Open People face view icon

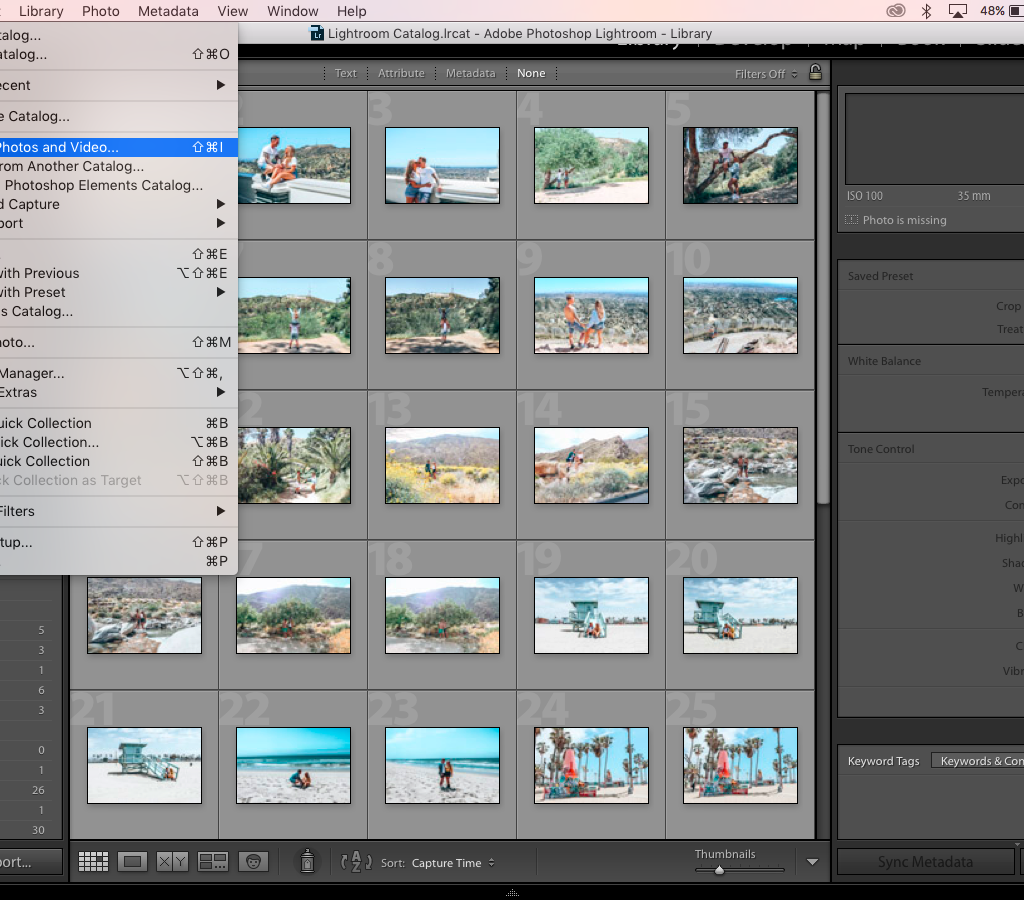tap(253, 861)
